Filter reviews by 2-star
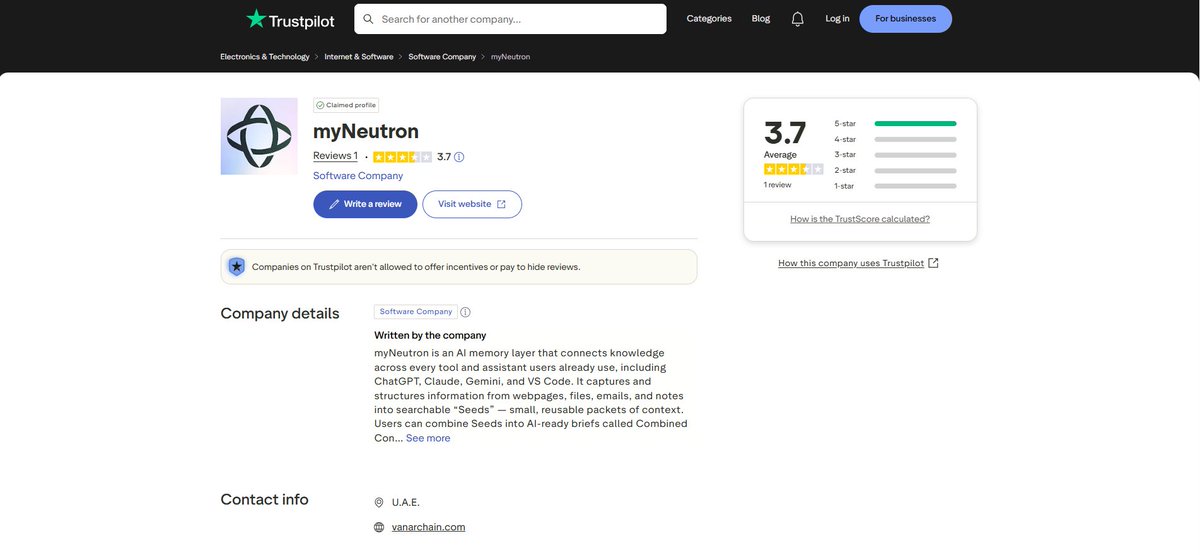 (x=895, y=170)
